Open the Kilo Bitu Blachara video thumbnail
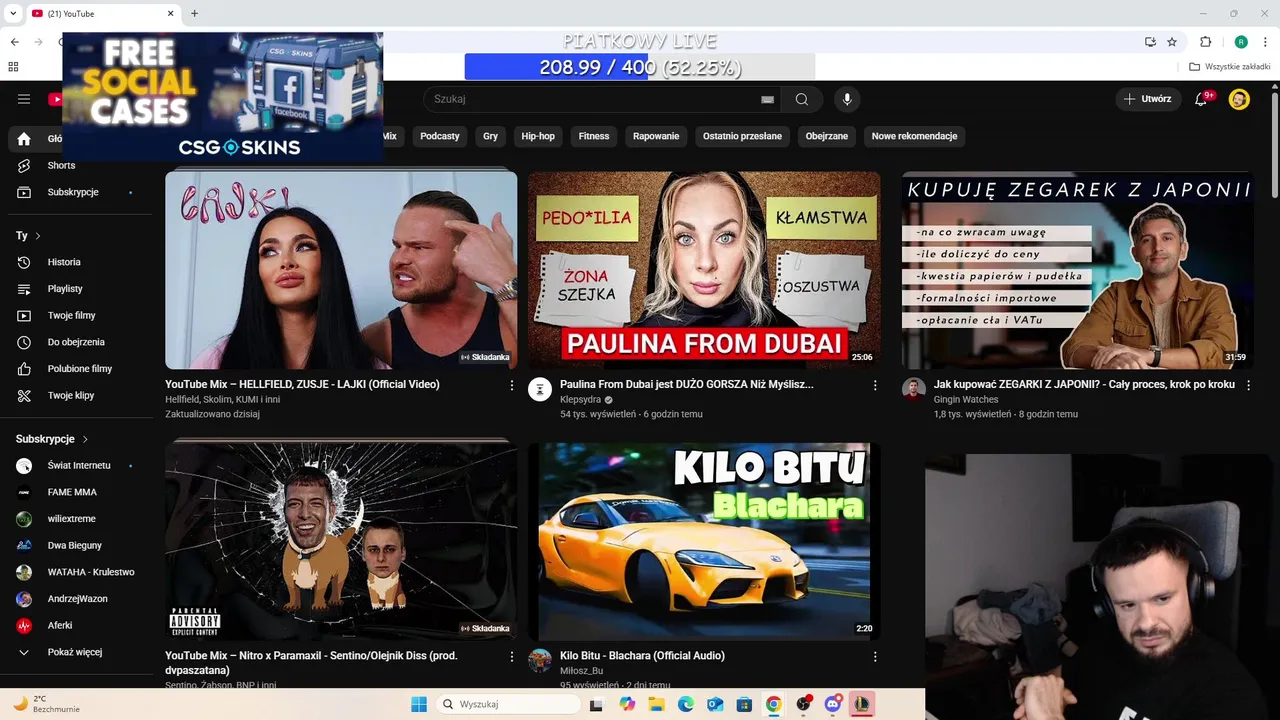This screenshot has height=720, width=1280. 704,541
